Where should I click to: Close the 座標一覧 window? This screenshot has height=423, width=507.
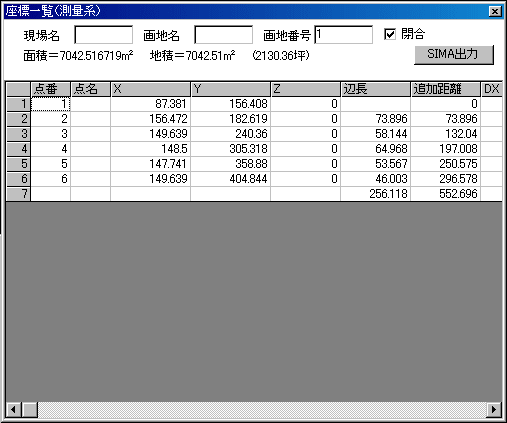(x=495, y=11)
